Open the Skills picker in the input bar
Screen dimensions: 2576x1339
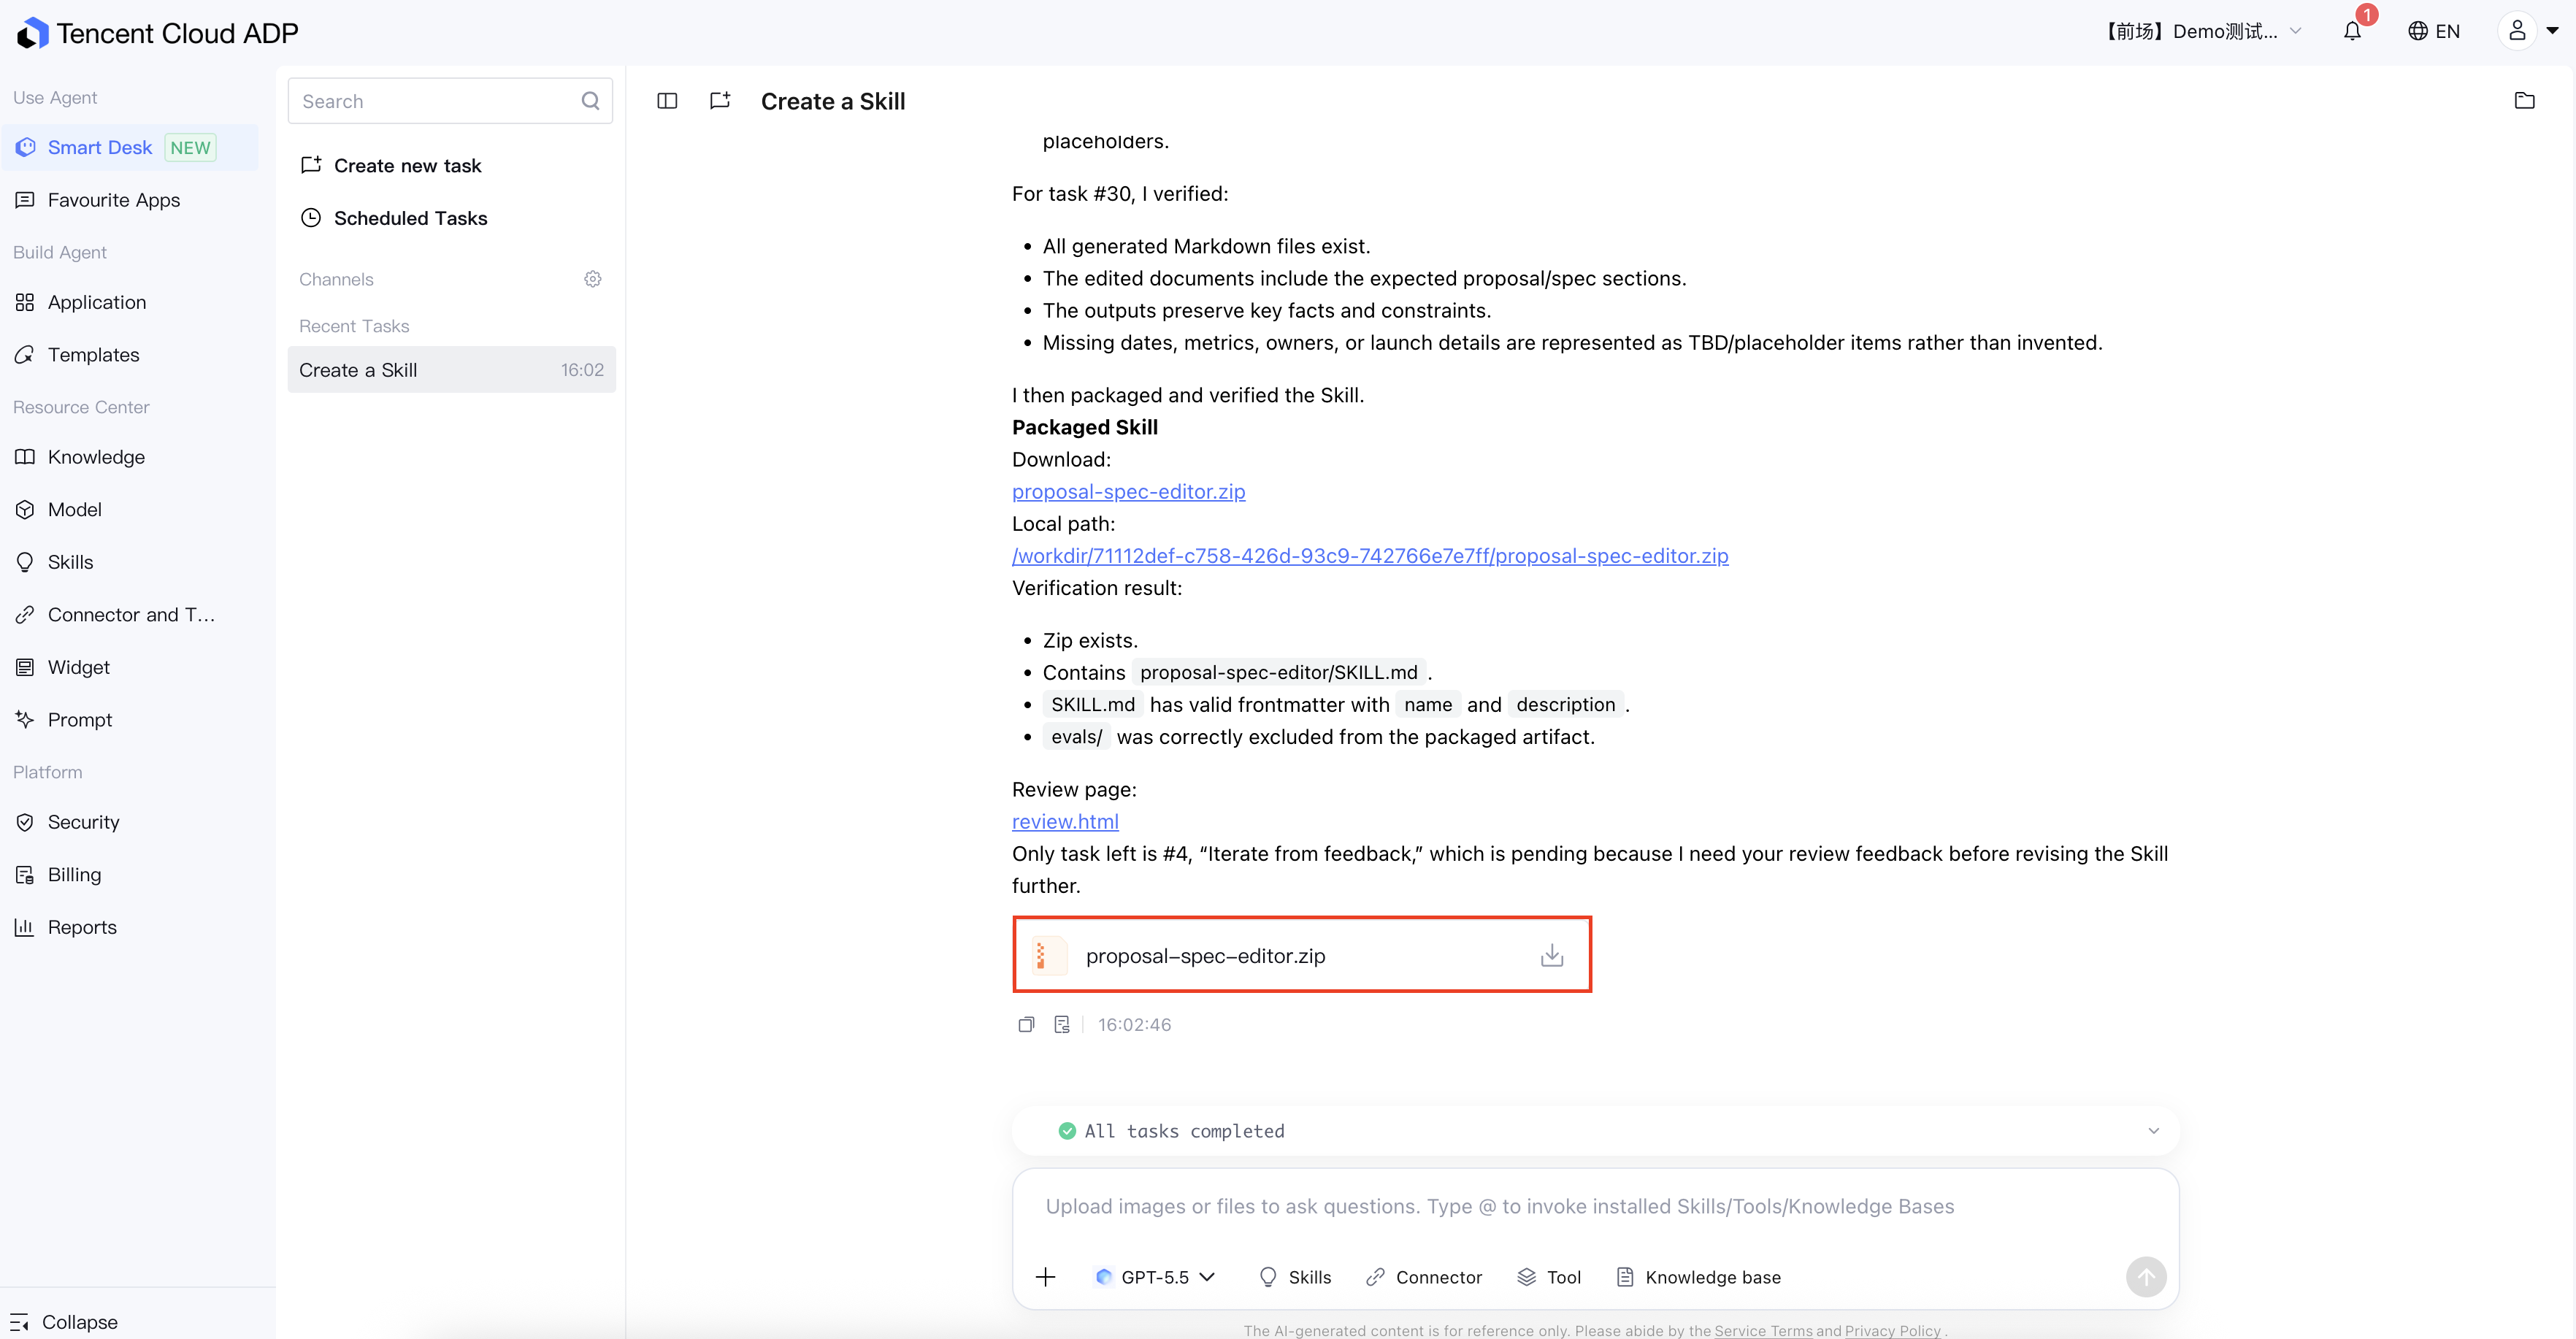[x=1295, y=1277]
